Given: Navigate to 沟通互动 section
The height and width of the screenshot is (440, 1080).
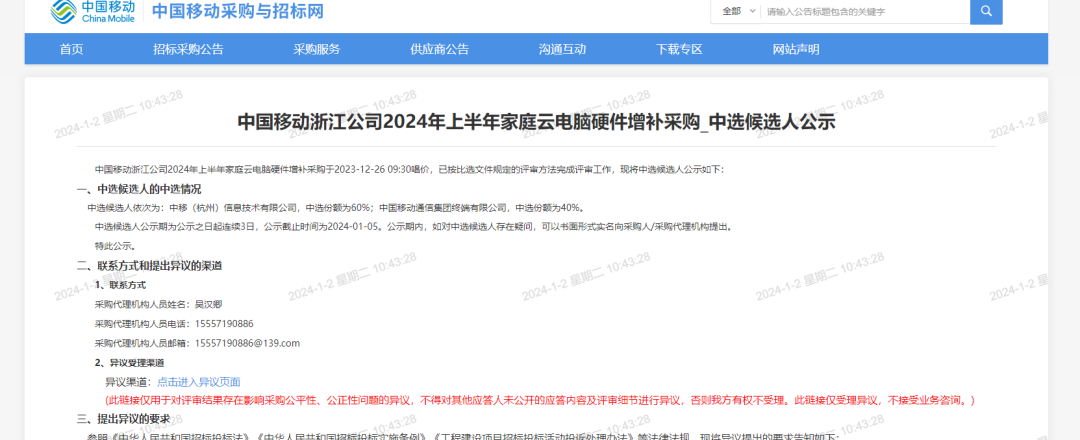Looking at the screenshot, I should 562,49.
